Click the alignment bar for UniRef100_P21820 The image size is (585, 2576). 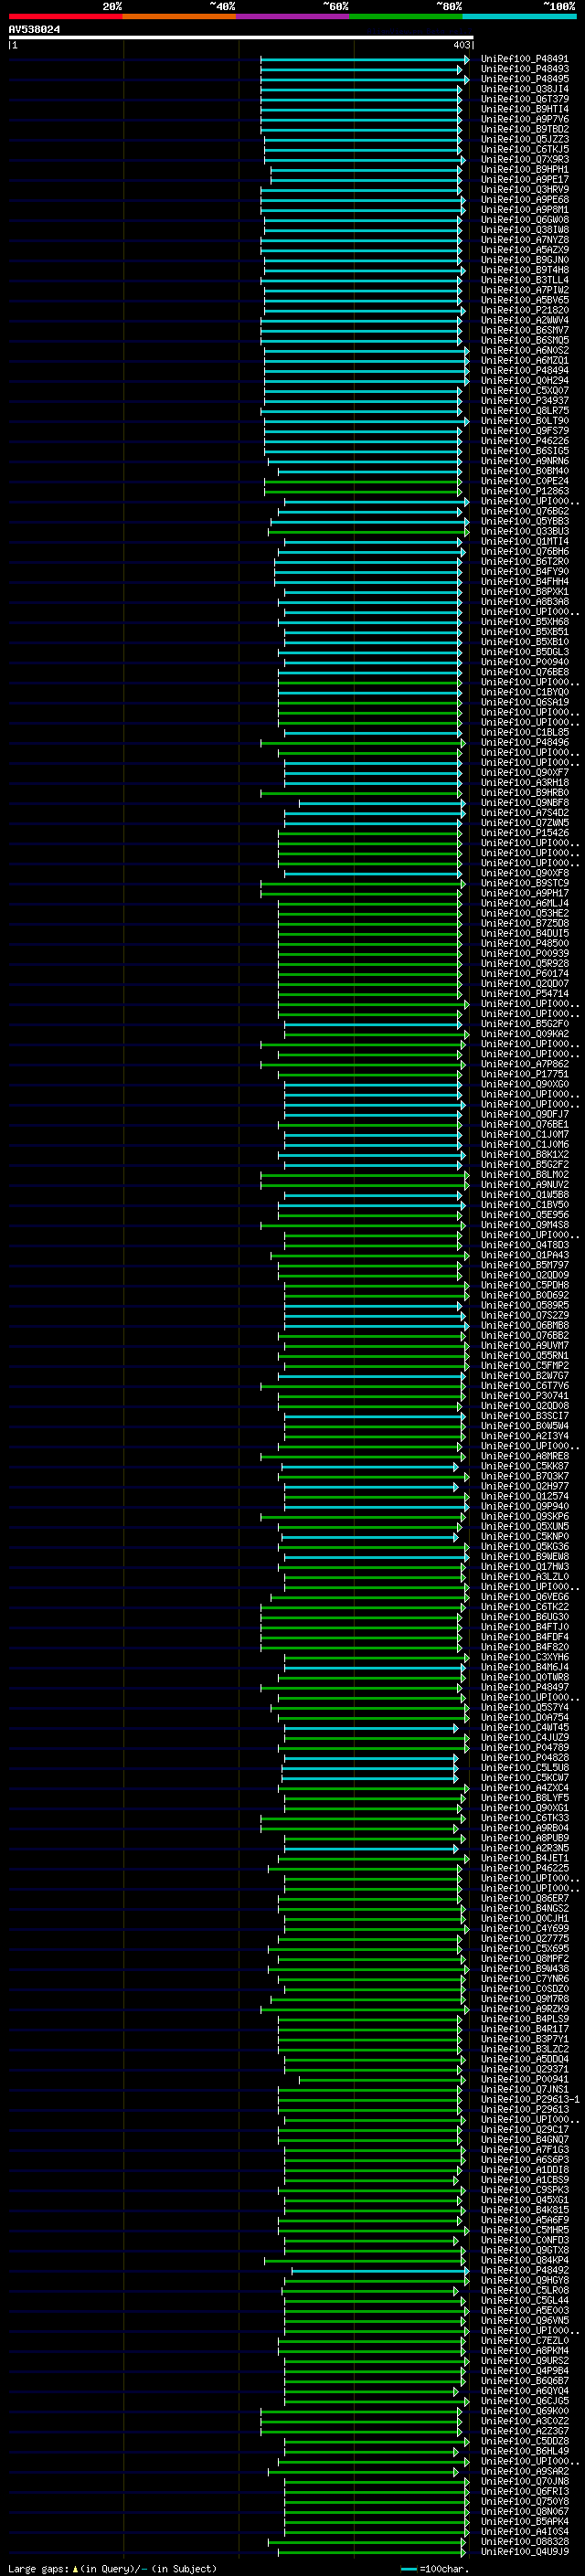[x=363, y=311]
